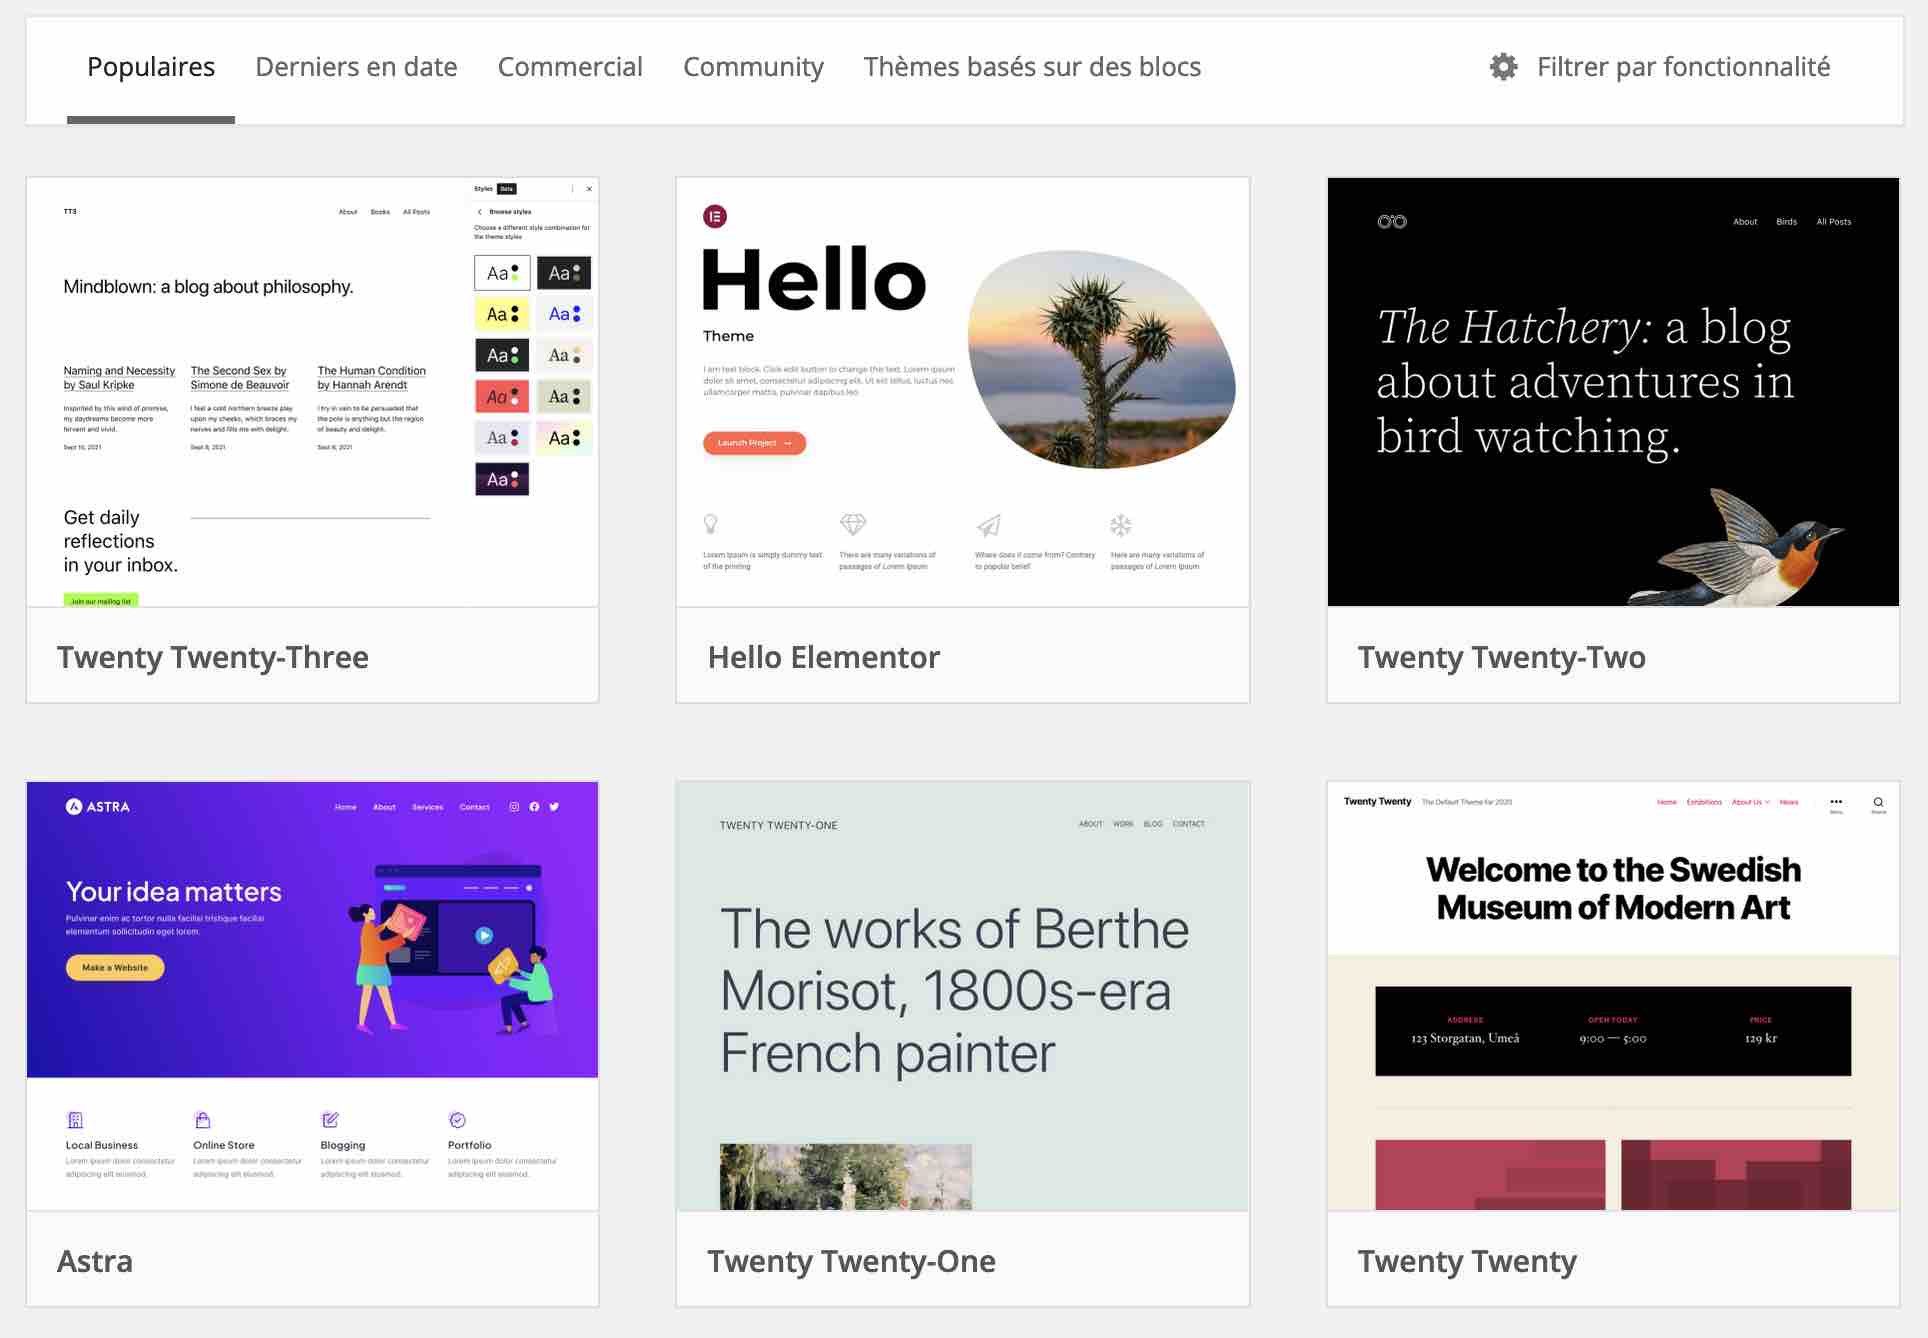Switch to Derniers en date tab
This screenshot has height=1338, width=1928.
356,67
